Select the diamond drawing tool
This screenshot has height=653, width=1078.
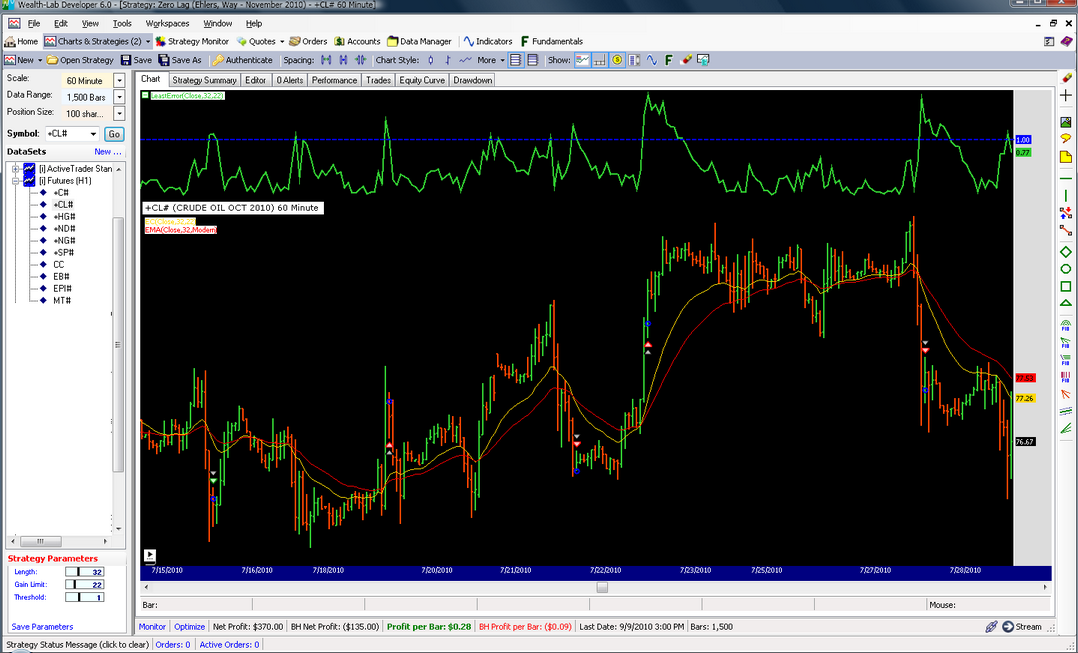tap(1066, 251)
